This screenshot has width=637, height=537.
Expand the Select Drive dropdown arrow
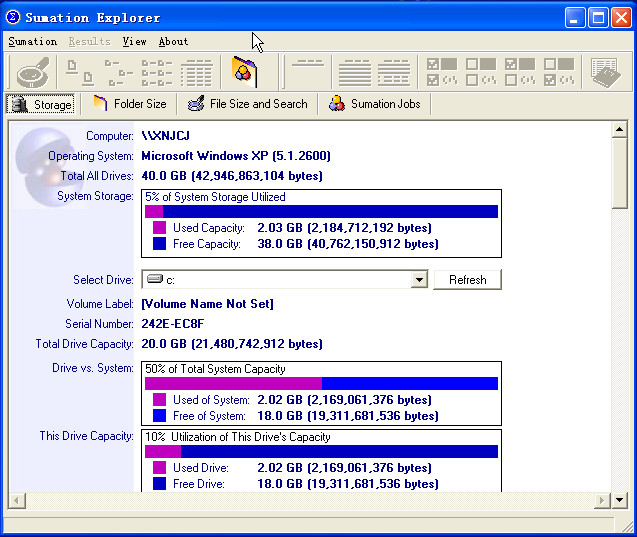(x=419, y=279)
